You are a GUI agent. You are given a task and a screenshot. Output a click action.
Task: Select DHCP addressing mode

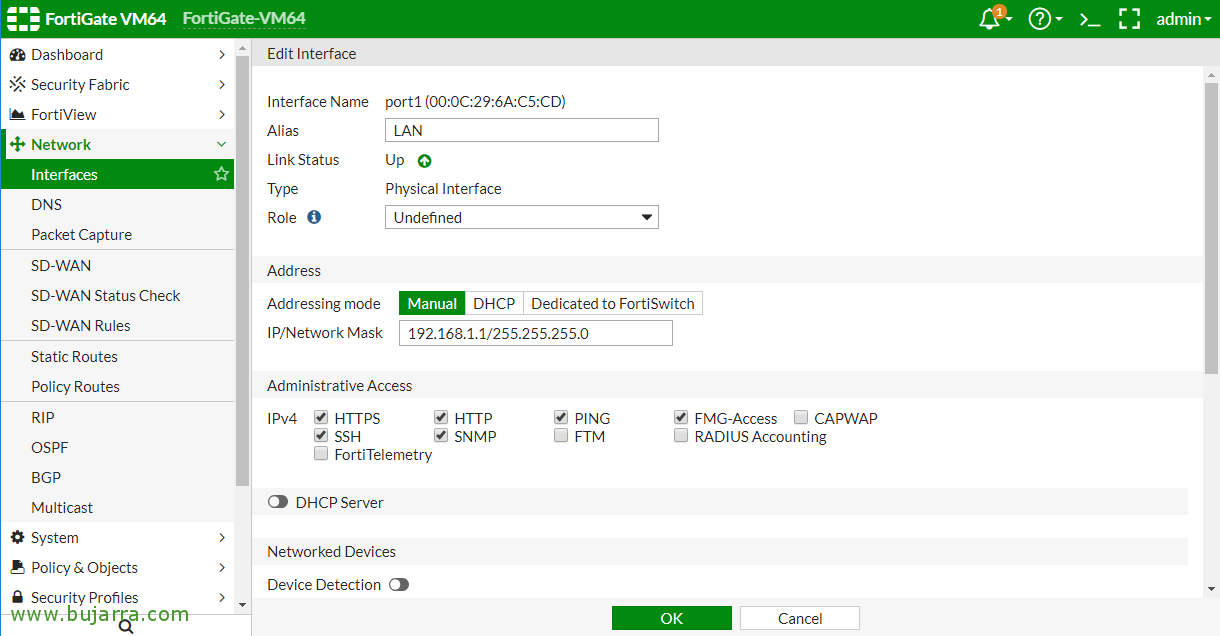pos(494,303)
